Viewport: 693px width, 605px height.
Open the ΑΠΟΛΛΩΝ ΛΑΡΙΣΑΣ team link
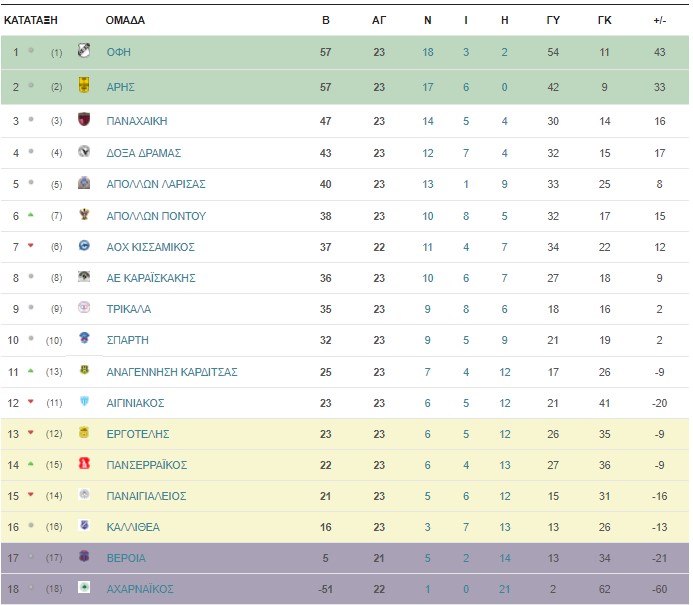[x=156, y=184]
